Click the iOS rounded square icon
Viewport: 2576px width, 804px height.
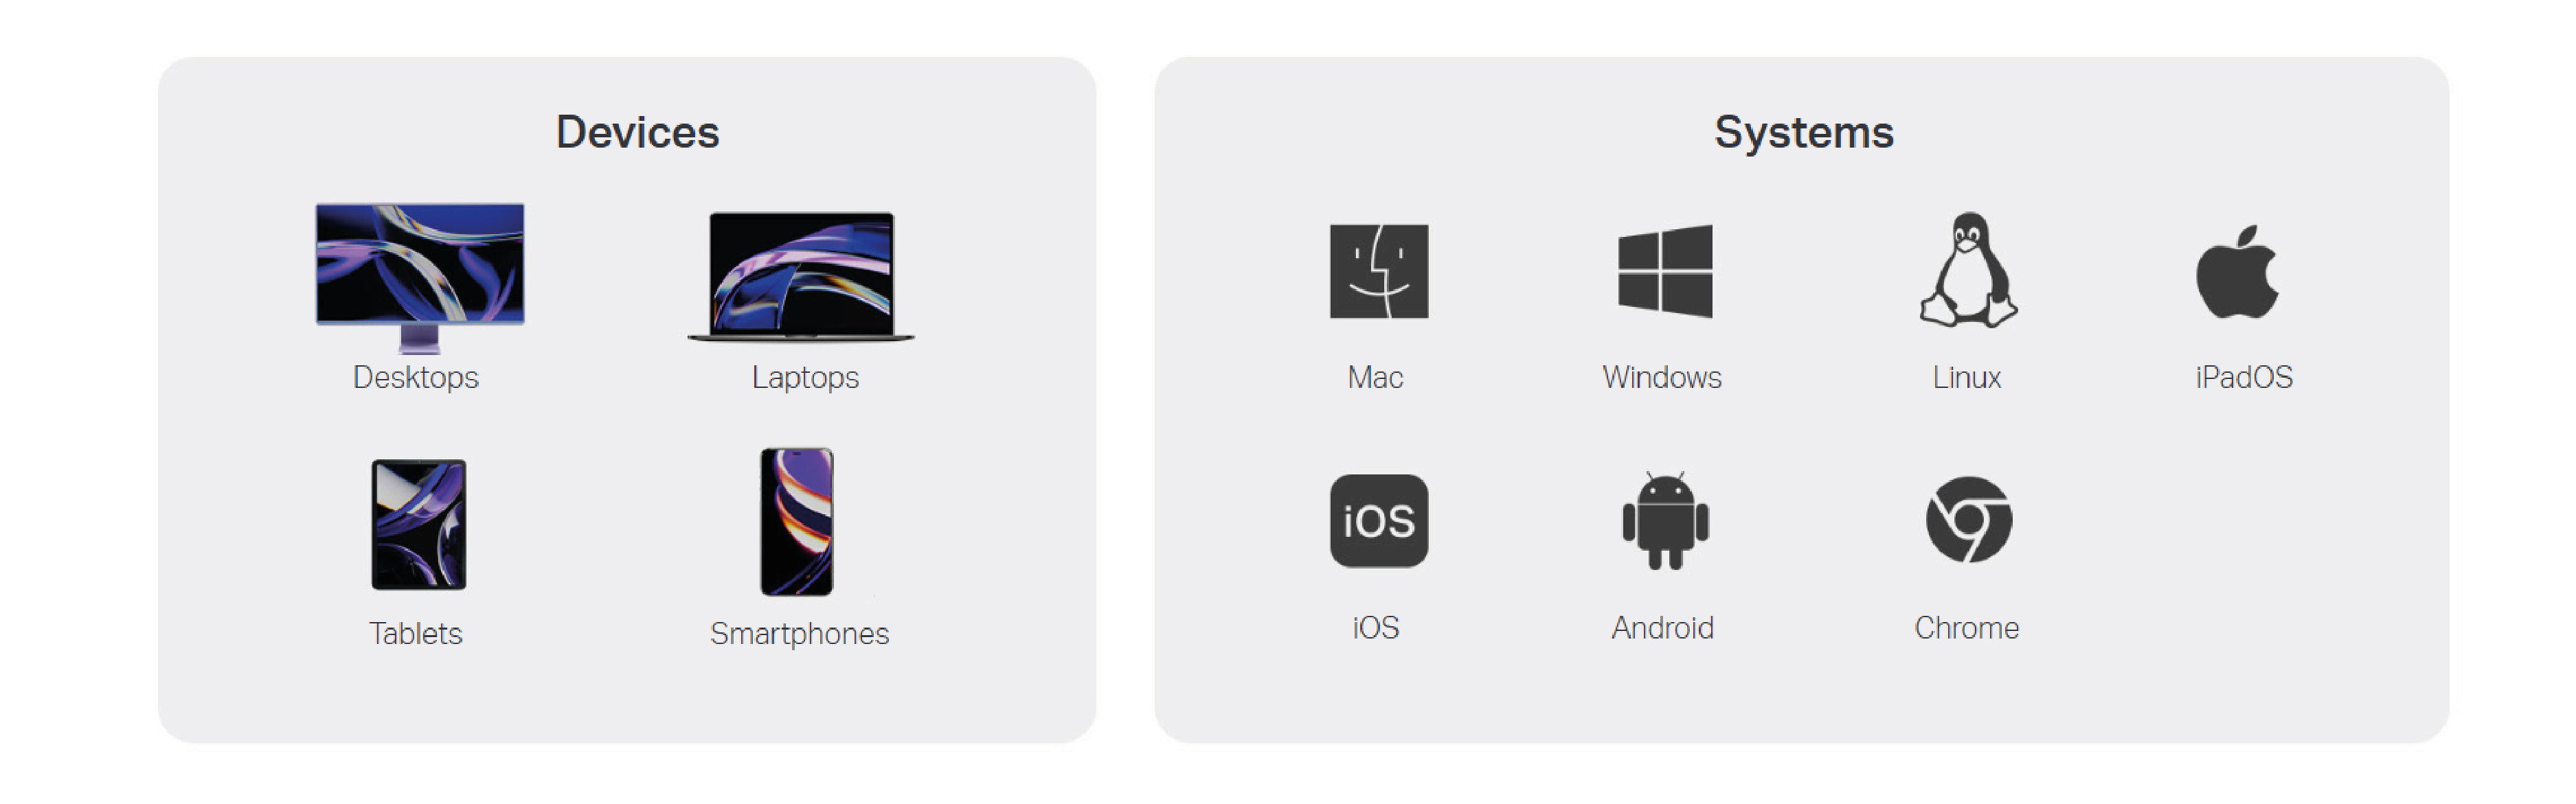pos(1379,521)
